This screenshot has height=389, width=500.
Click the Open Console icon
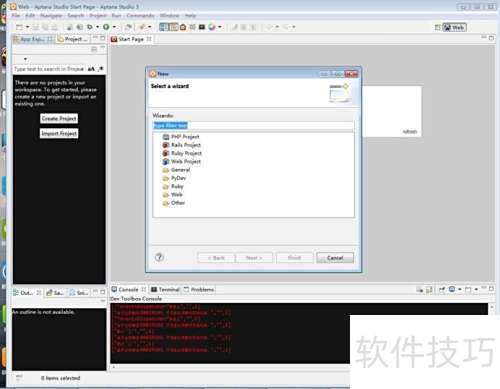click(468, 289)
